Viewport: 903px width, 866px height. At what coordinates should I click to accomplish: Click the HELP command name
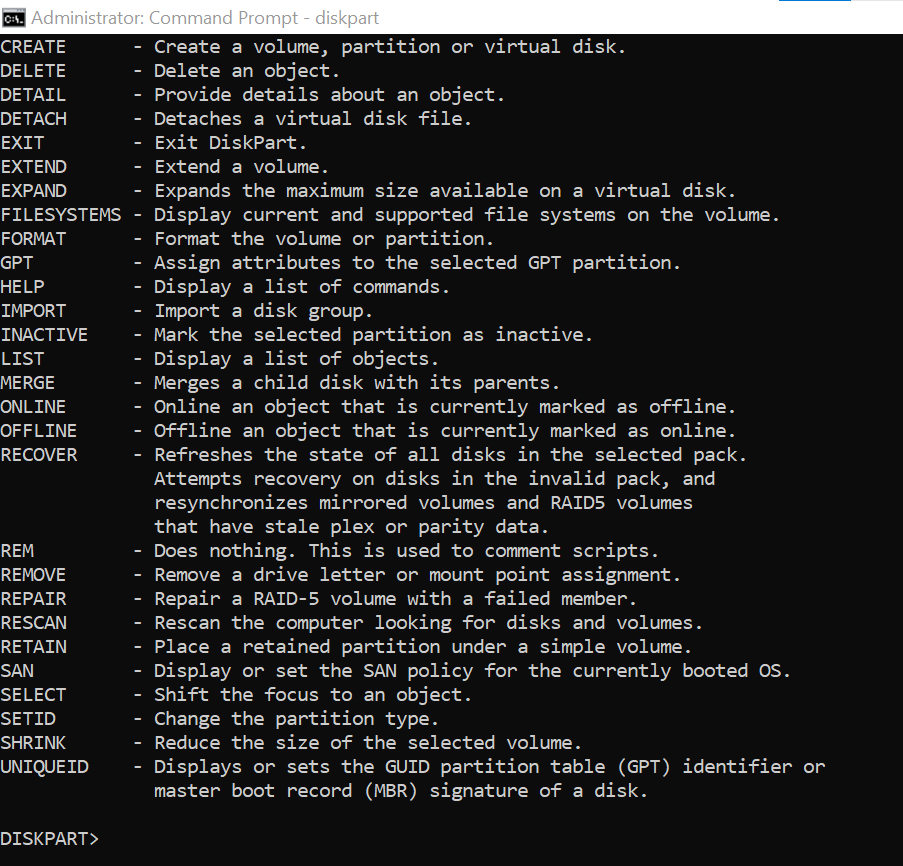22,287
